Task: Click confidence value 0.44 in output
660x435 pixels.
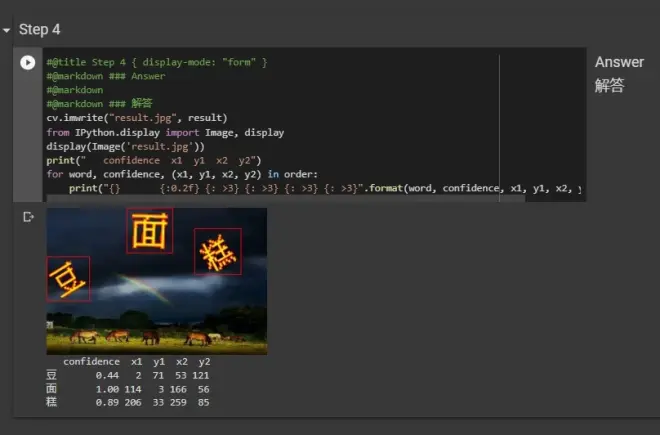Action: pos(107,376)
